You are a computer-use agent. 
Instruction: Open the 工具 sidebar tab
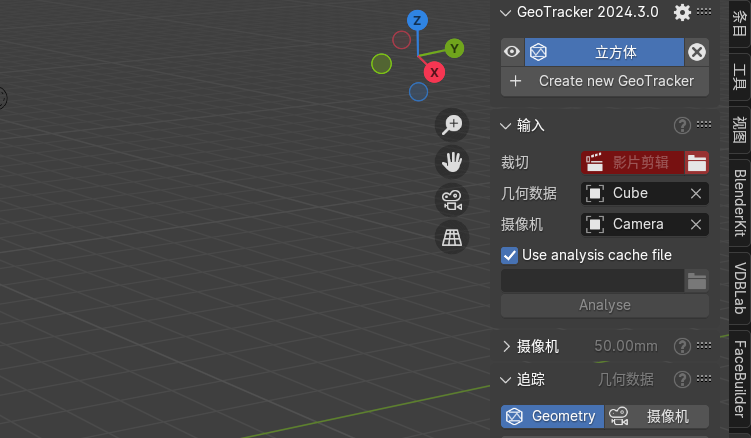(x=740, y=77)
